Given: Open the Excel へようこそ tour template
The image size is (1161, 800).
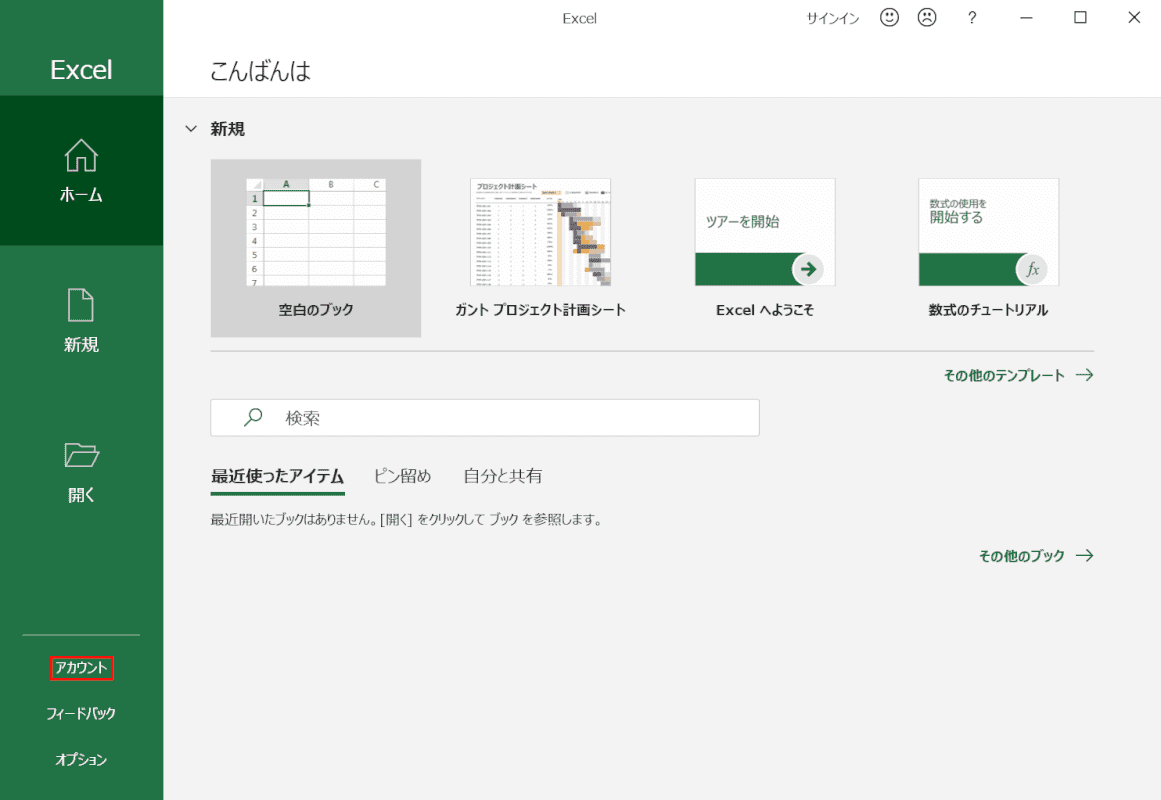Looking at the screenshot, I should pos(765,248).
